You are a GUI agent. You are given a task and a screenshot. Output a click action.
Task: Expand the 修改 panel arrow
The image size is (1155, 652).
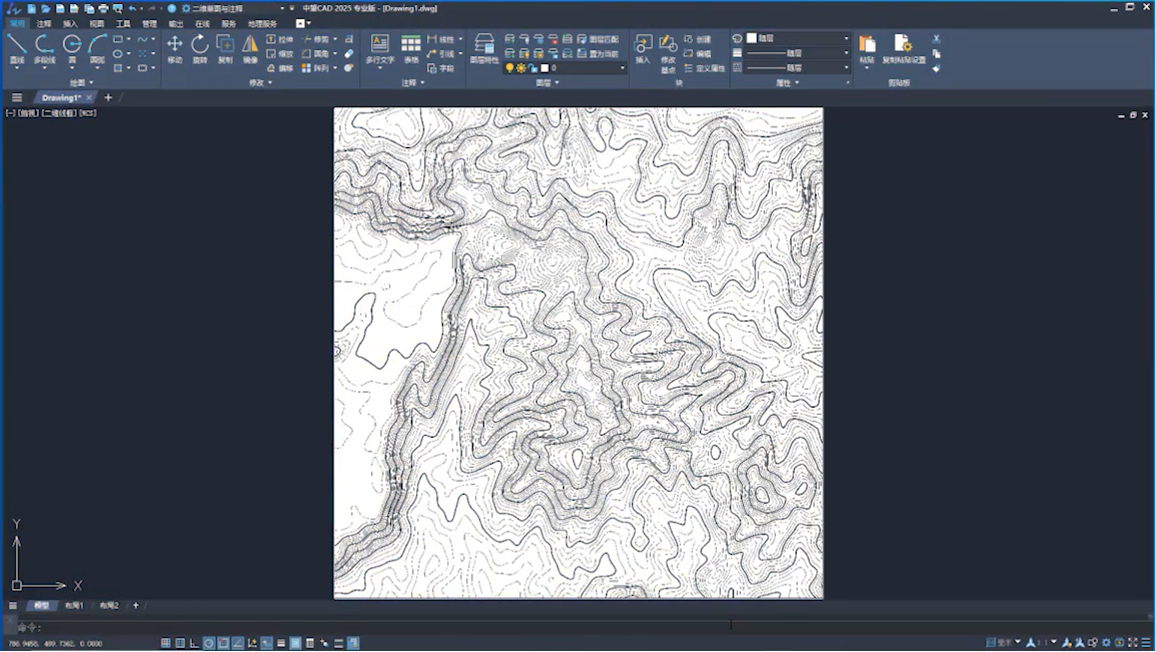pos(270,83)
